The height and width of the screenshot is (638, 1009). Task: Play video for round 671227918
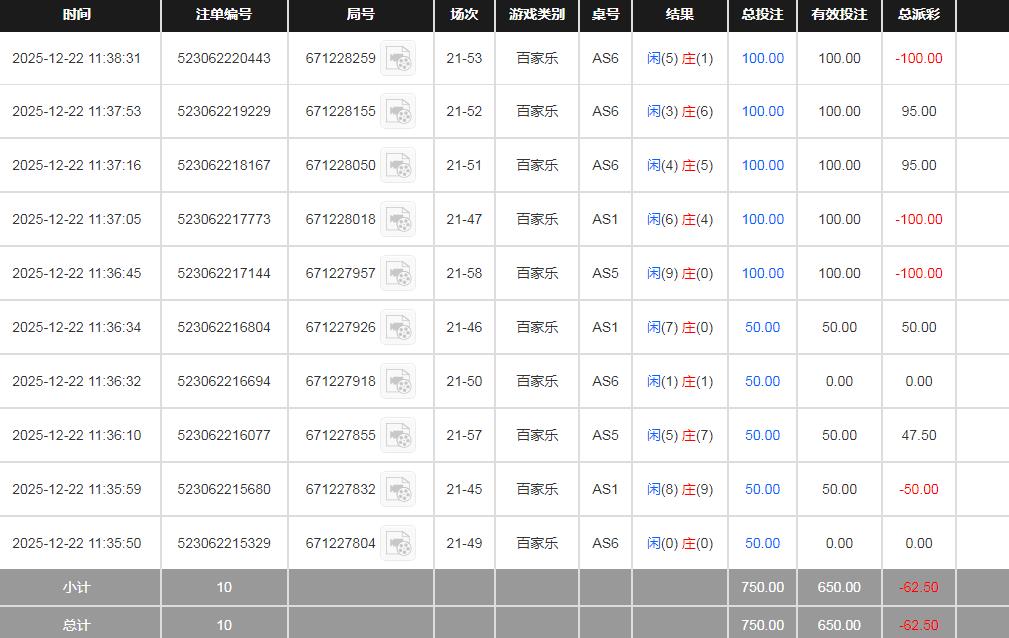399,382
